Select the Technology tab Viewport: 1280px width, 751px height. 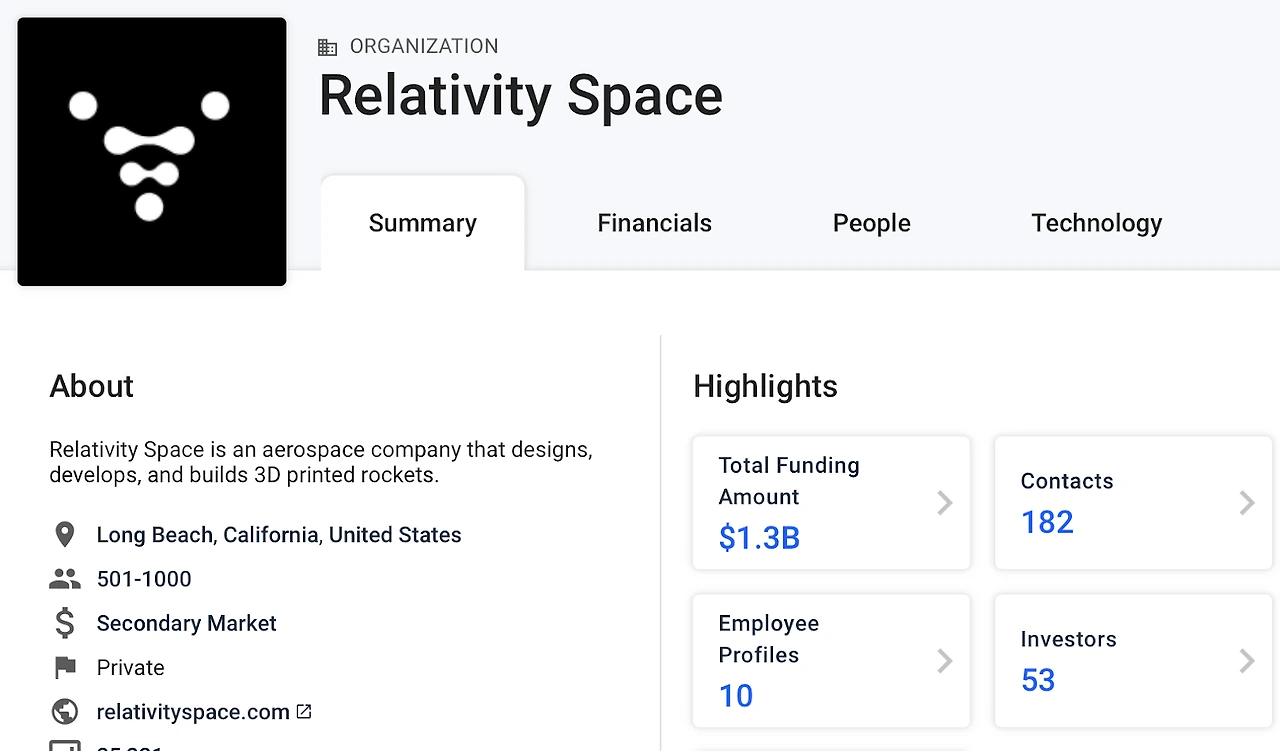[1096, 223]
